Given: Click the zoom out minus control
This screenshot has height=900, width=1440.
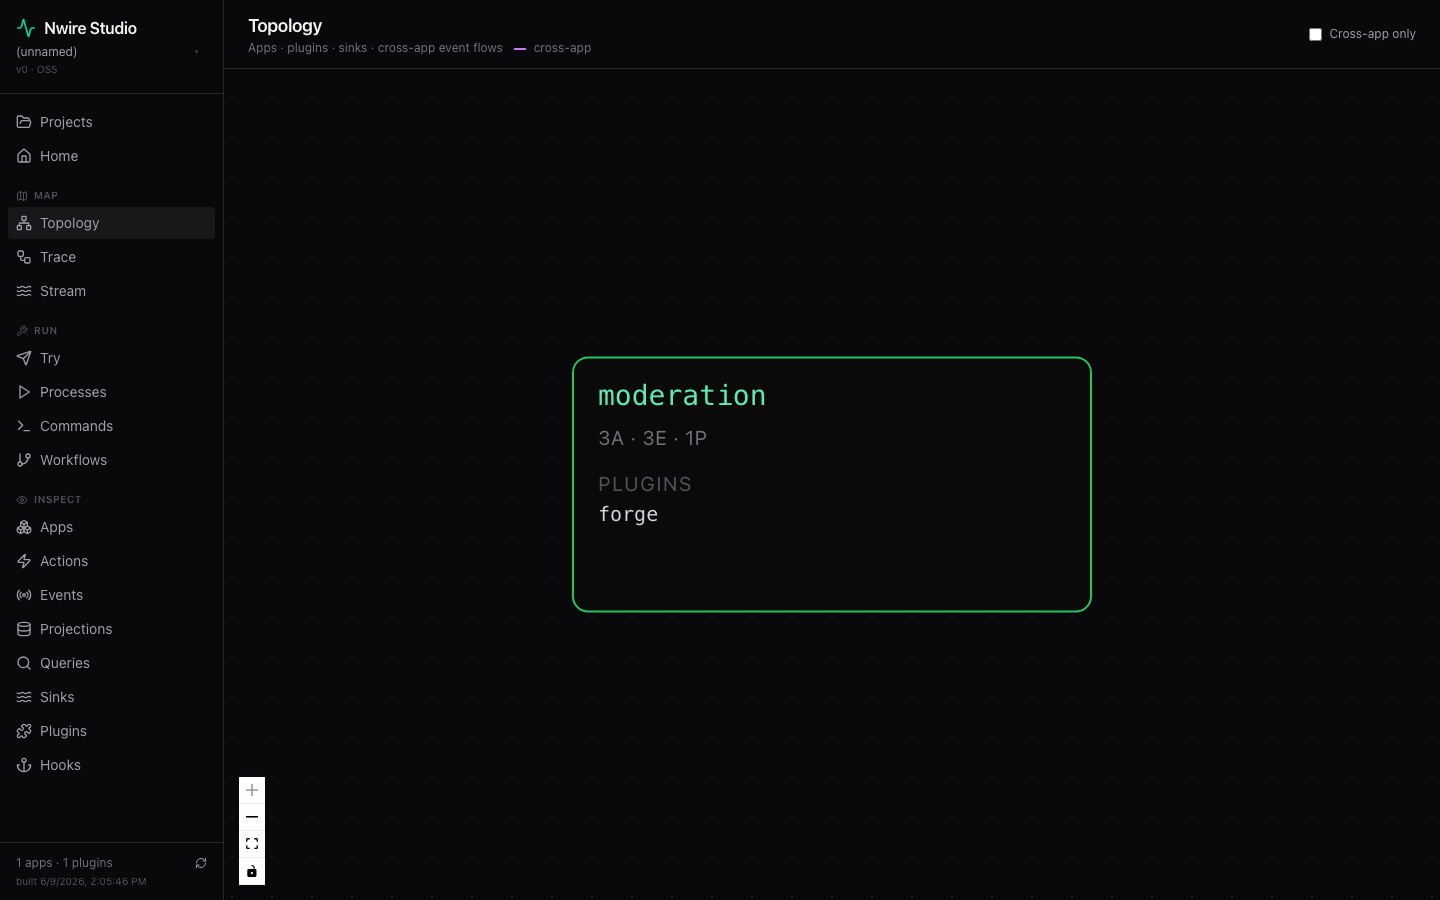Looking at the screenshot, I should (x=252, y=817).
